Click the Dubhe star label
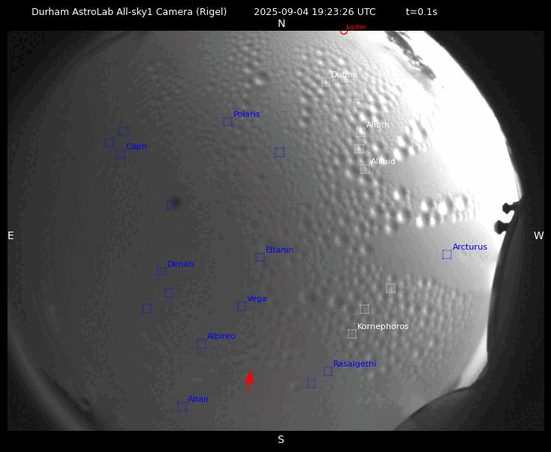This screenshot has height=452, width=551. click(344, 75)
